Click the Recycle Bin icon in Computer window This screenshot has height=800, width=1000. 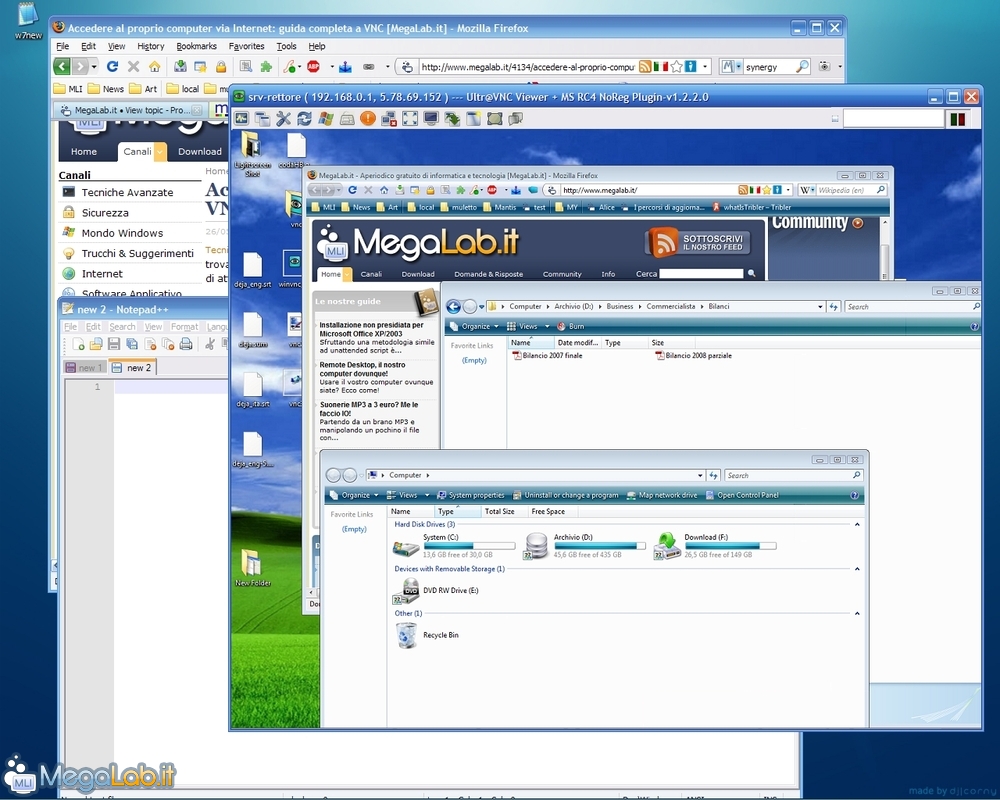pos(406,635)
